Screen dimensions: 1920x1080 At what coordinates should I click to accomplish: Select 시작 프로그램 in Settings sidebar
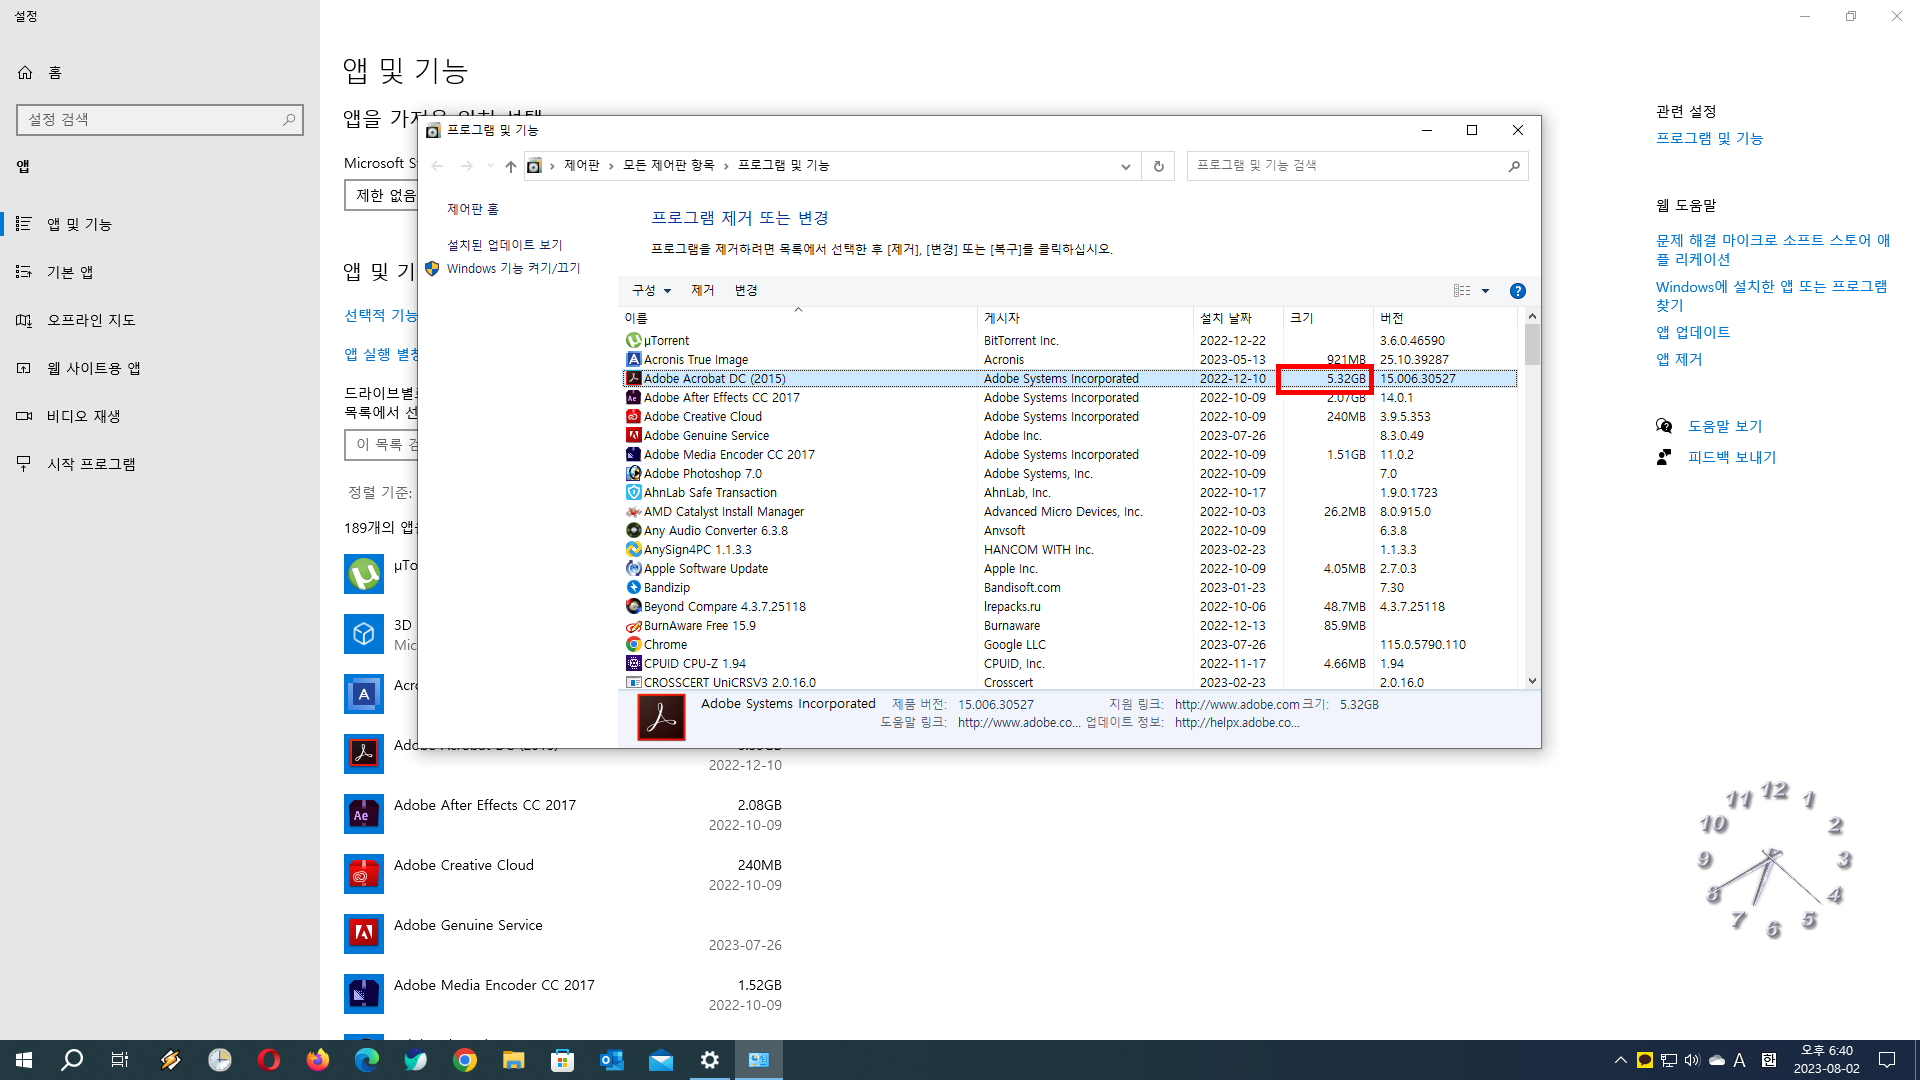[x=160, y=464]
